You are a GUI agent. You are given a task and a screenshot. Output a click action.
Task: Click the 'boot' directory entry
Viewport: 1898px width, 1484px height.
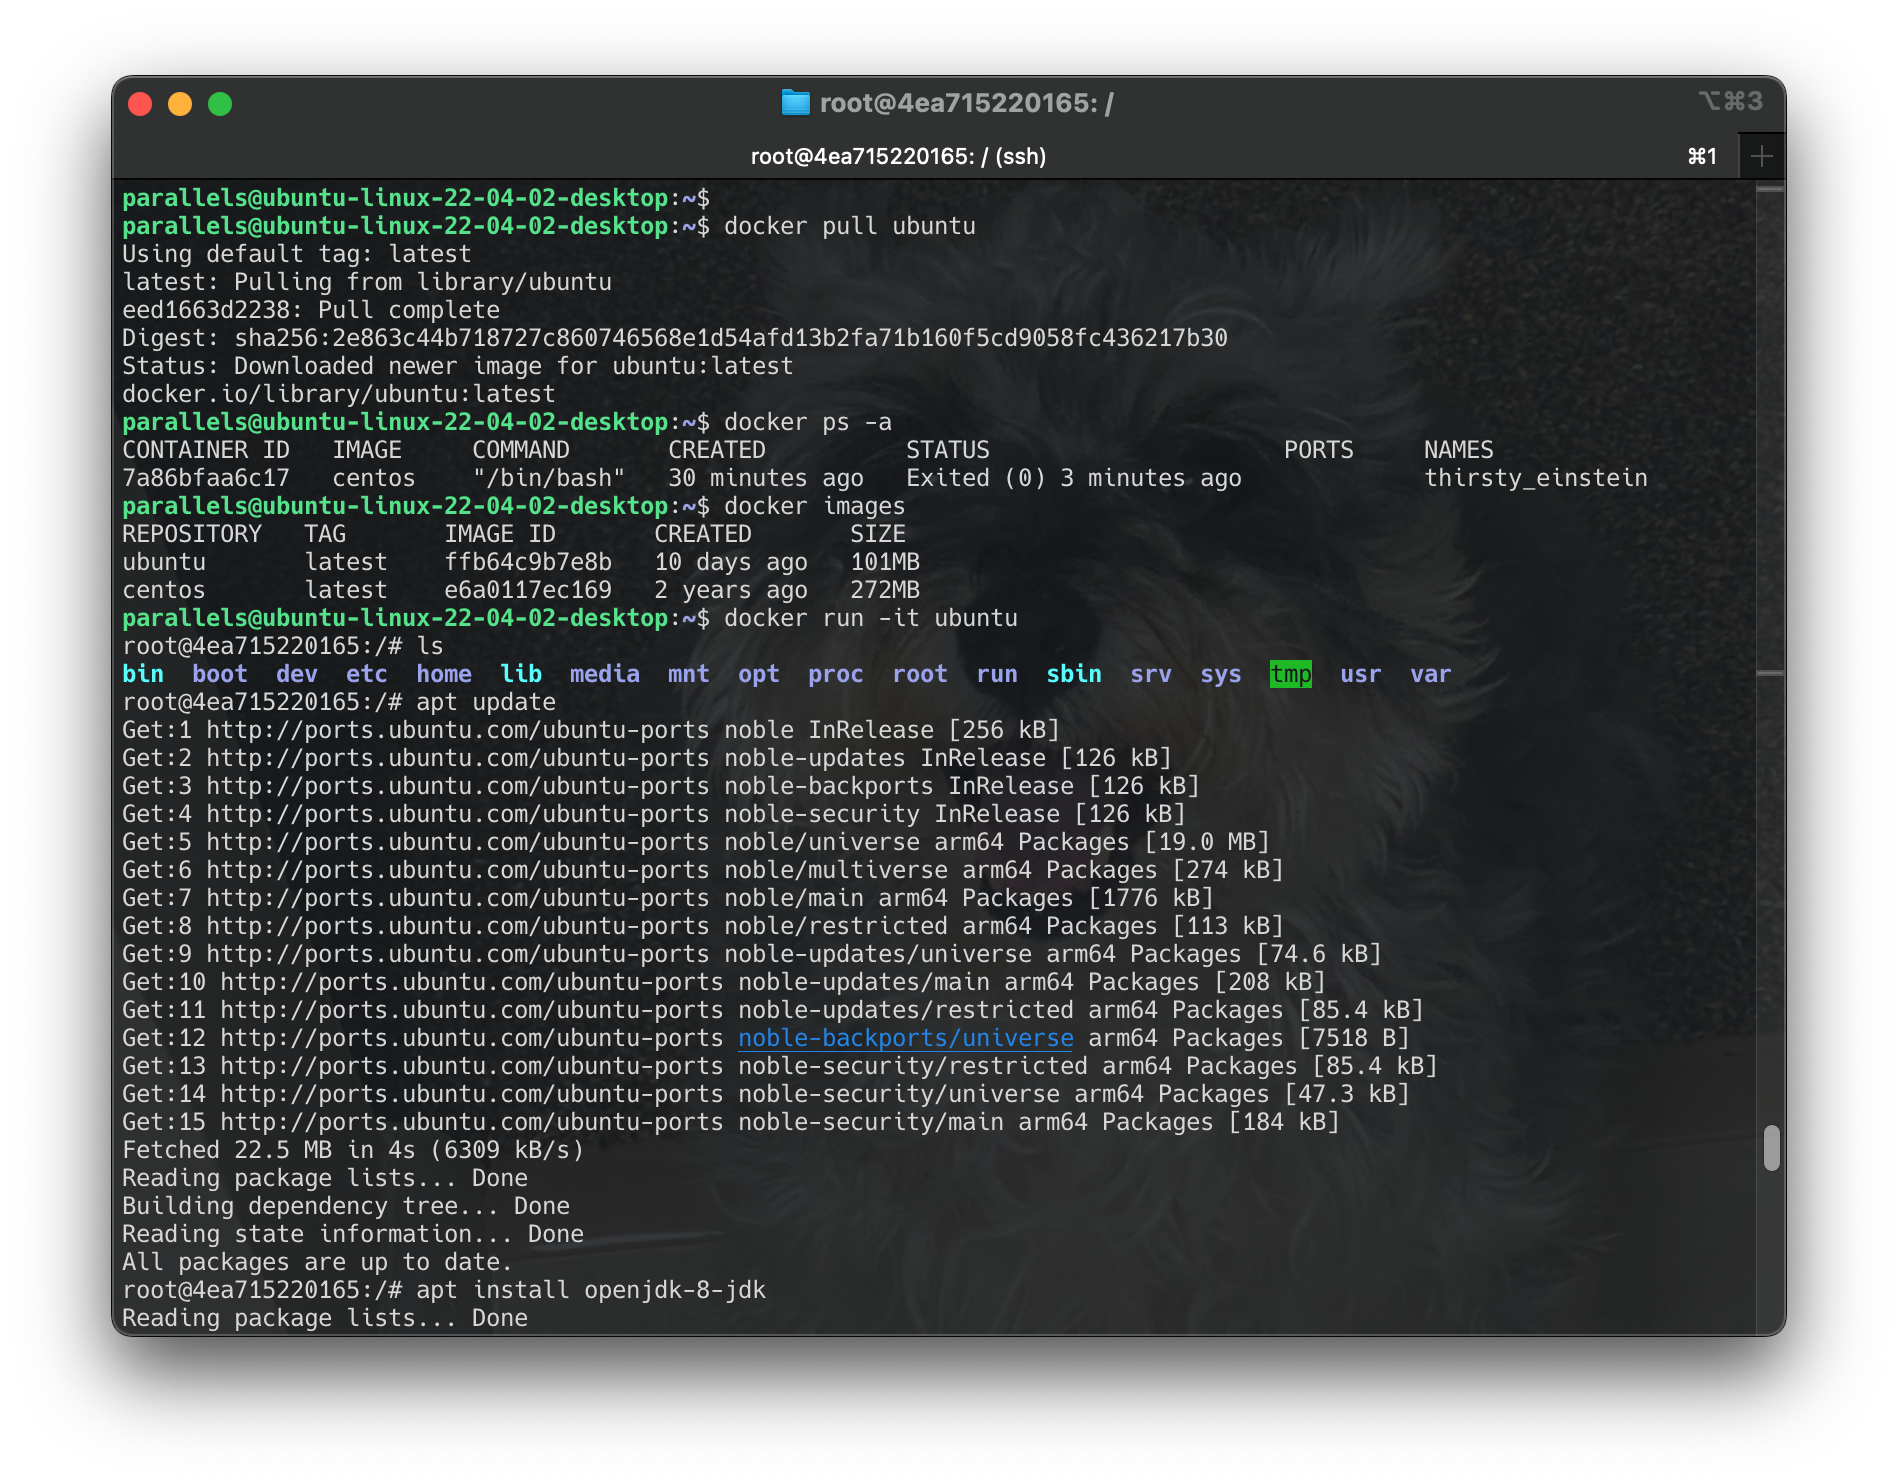coord(220,674)
